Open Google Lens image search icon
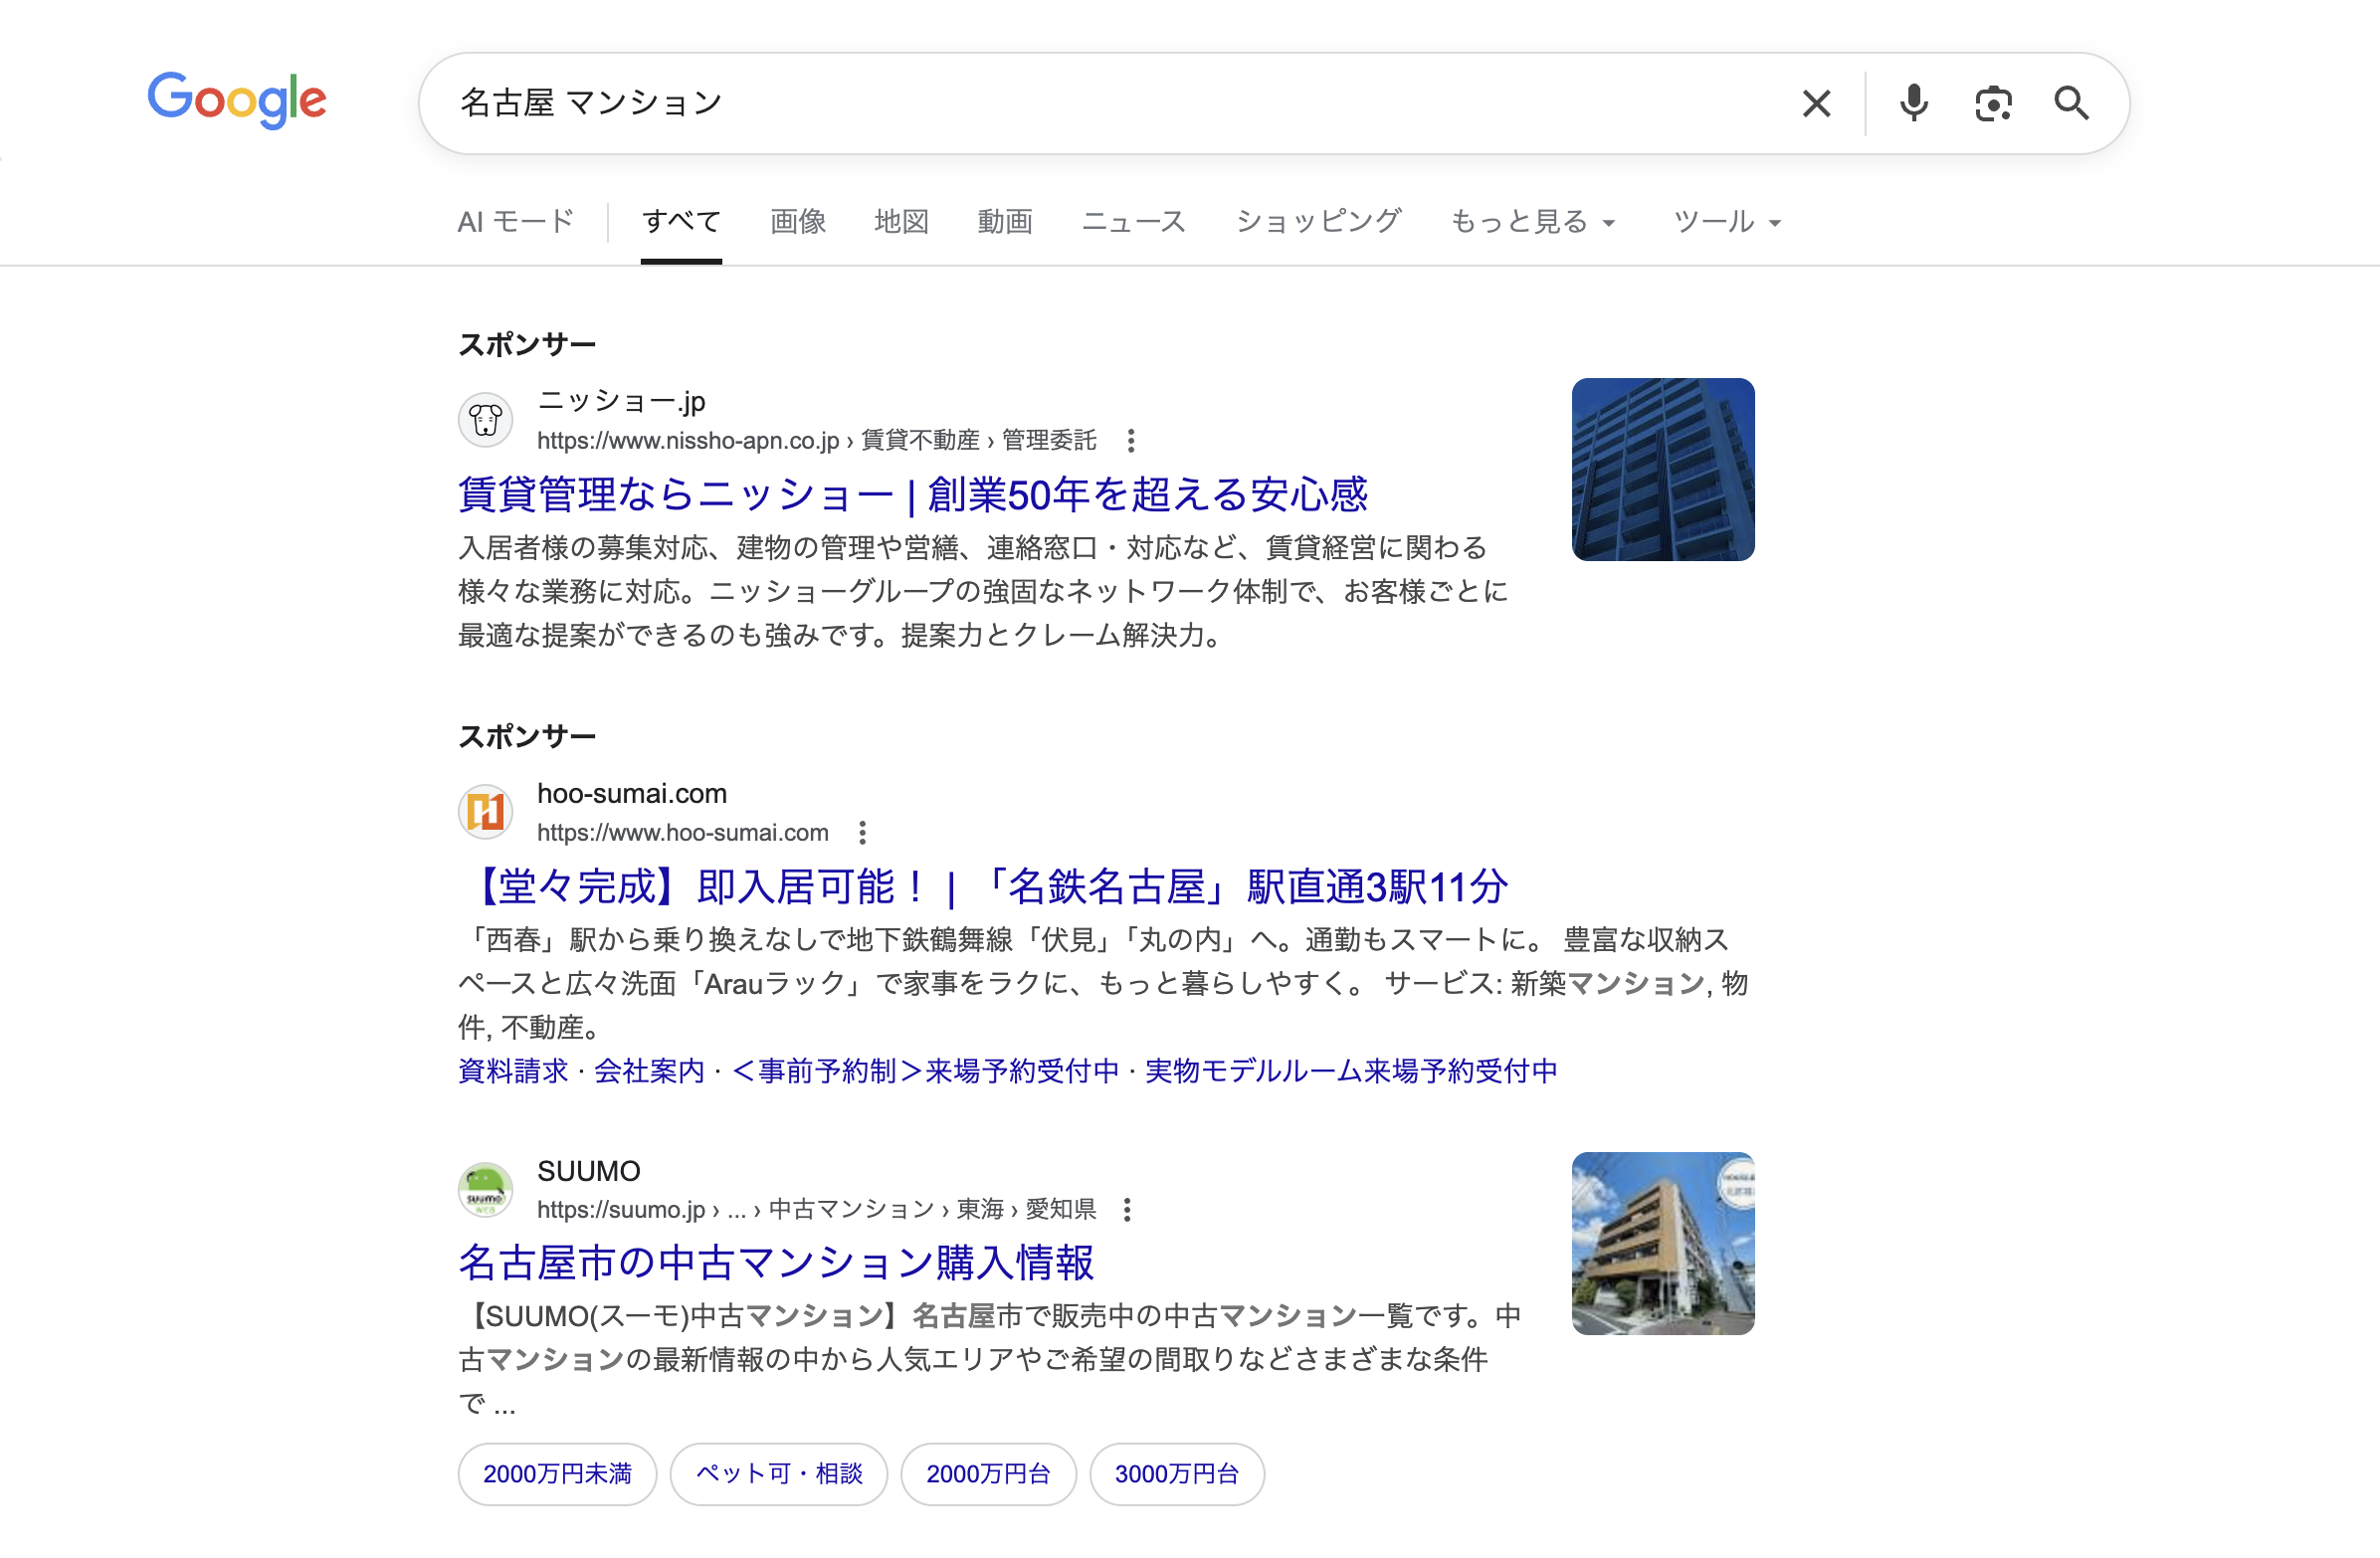This screenshot has height=1558, width=2380. [x=1993, y=103]
